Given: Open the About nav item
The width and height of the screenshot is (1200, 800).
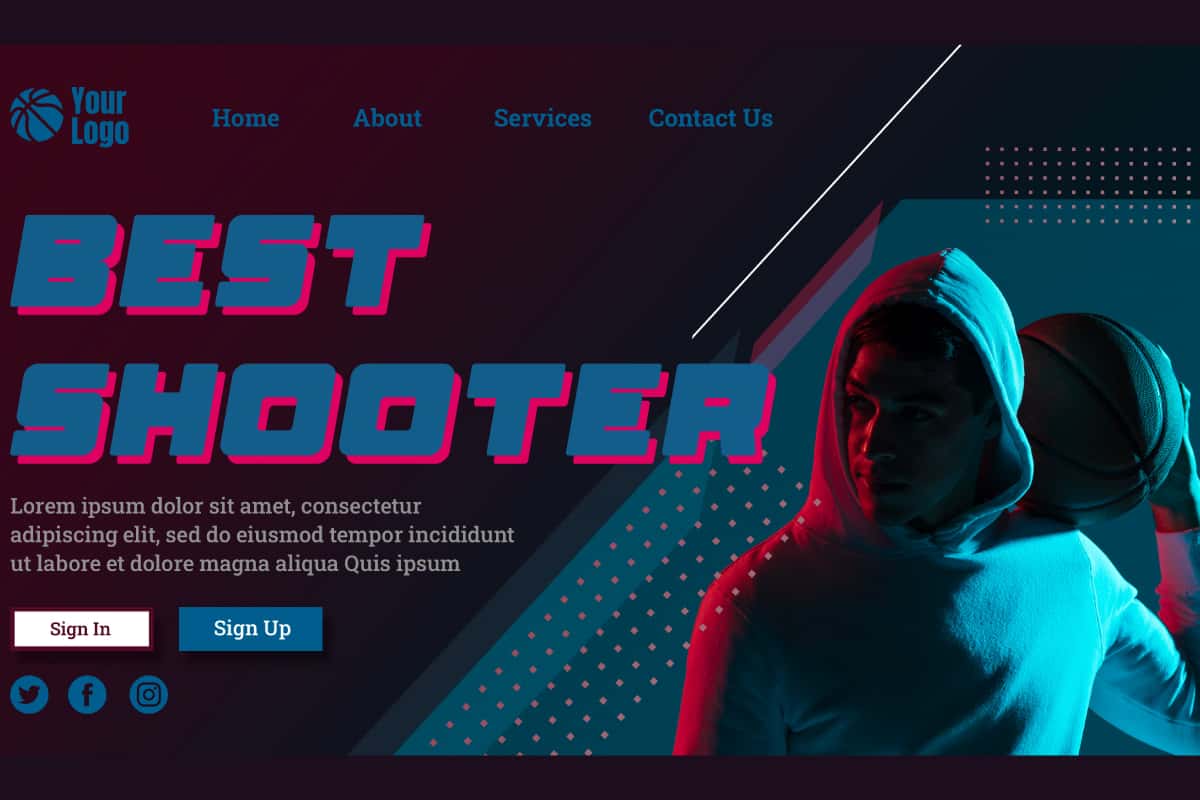Looking at the screenshot, I should pos(387,118).
